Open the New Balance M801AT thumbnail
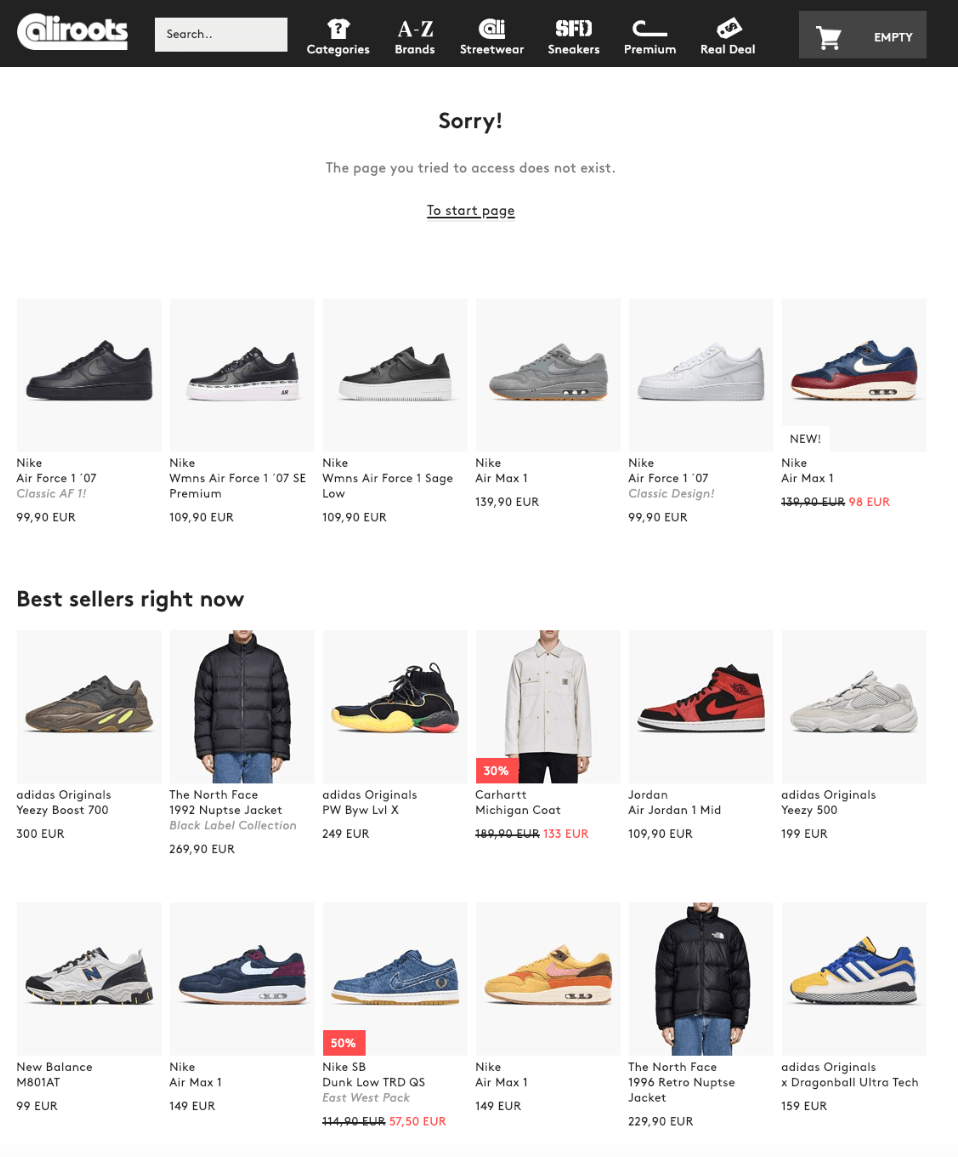The image size is (958, 1157). click(x=89, y=978)
